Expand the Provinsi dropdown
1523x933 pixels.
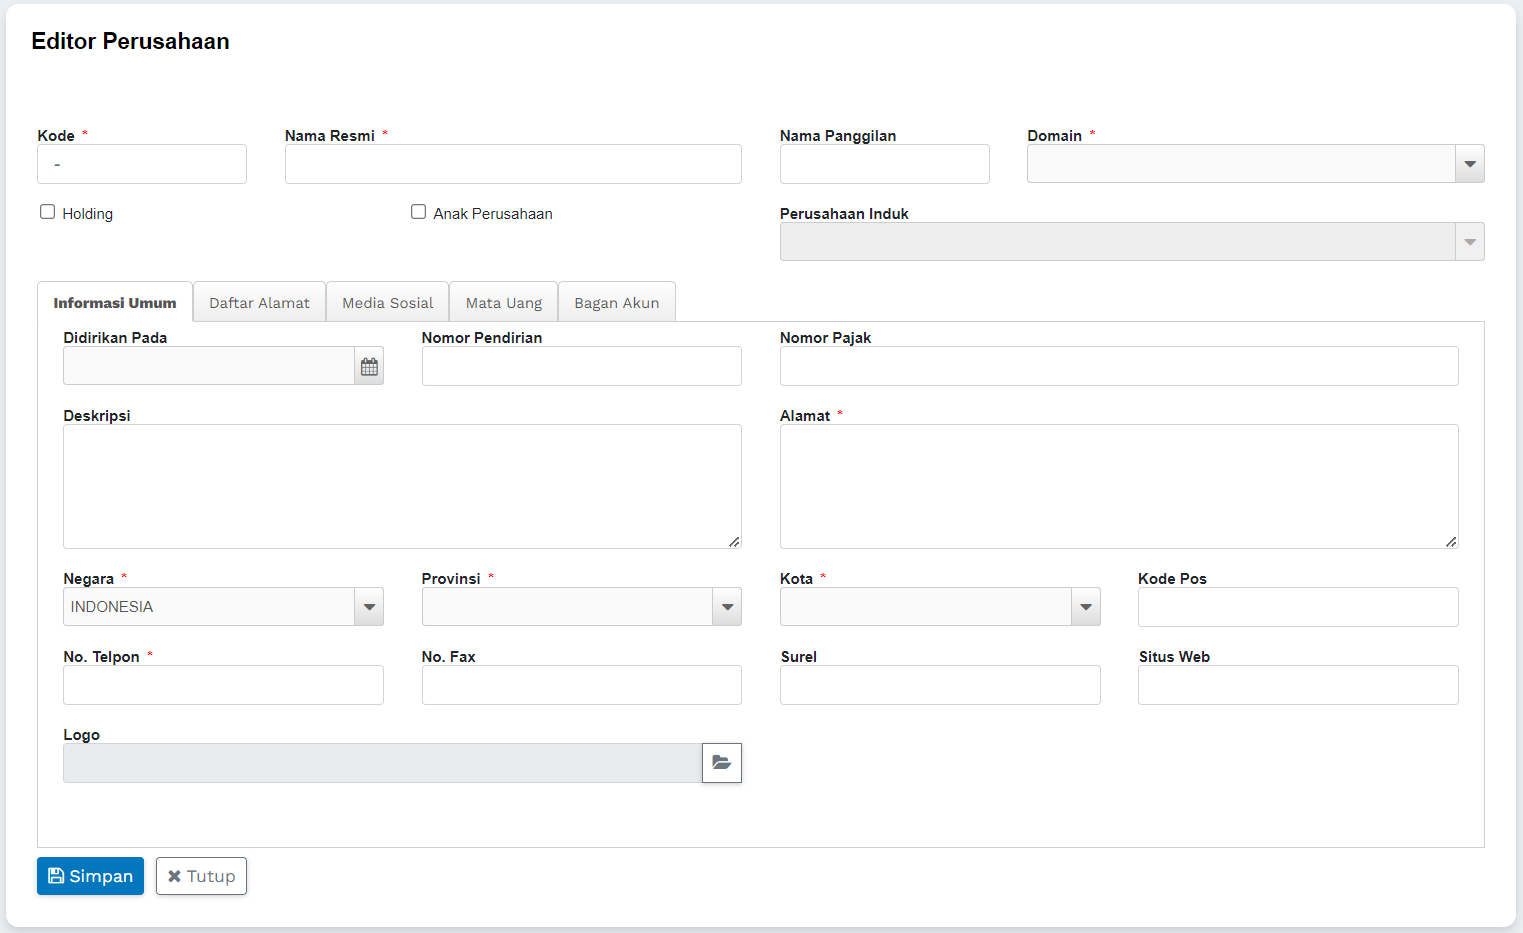click(x=727, y=607)
